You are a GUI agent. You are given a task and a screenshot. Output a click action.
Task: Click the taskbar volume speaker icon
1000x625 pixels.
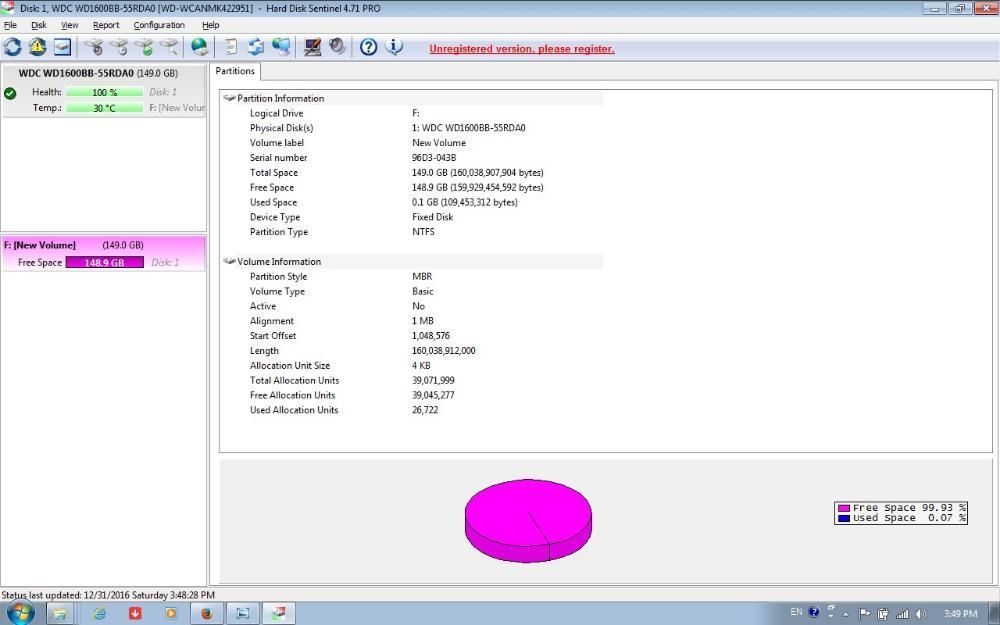tap(920, 614)
